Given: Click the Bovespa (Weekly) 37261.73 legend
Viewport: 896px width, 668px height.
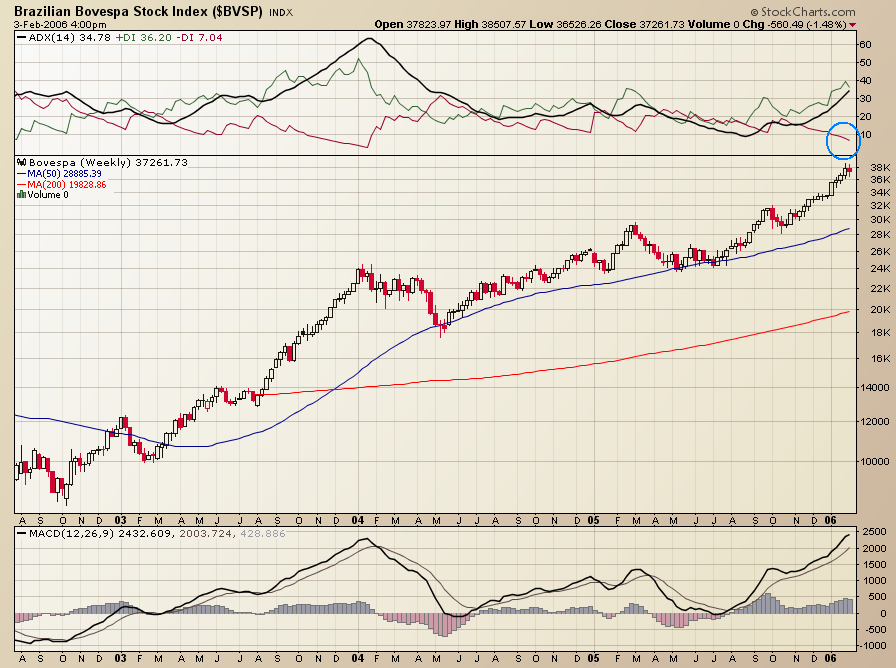Looking at the screenshot, I should (x=108, y=163).
